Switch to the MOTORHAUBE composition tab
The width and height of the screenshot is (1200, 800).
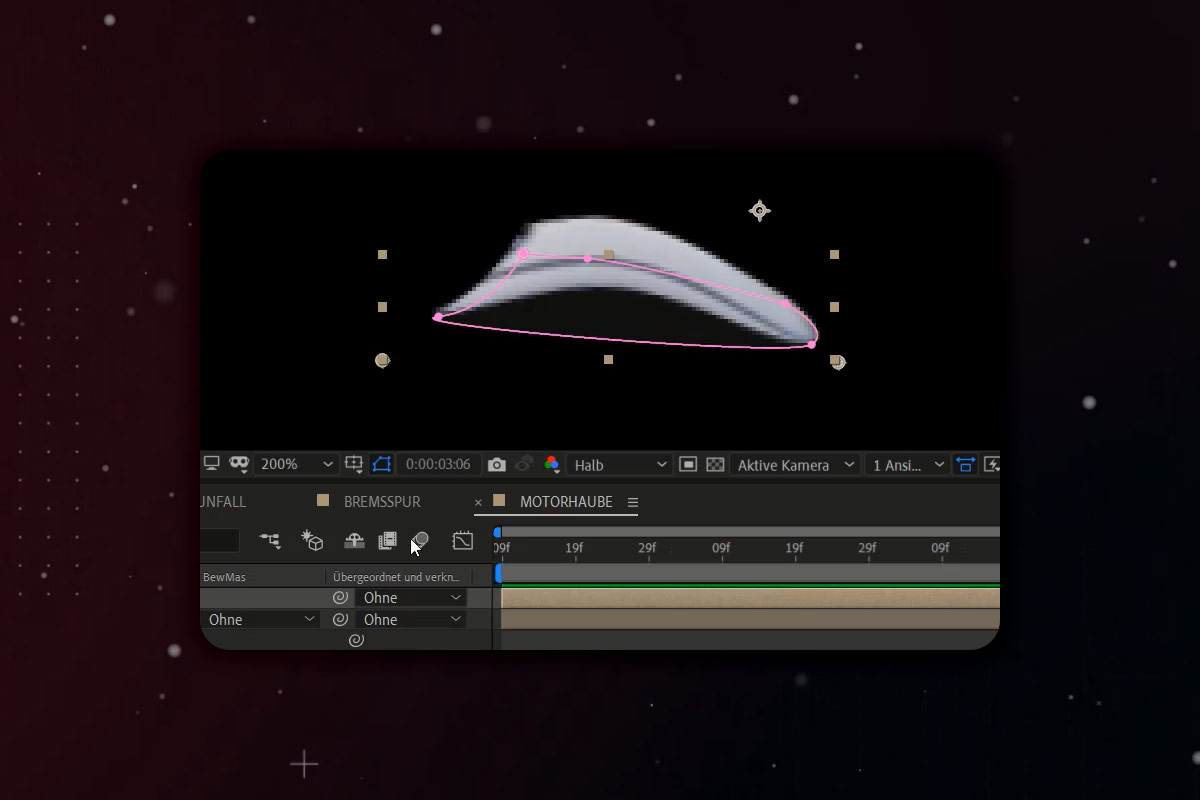pyautogui.click(x=566, y=501)
